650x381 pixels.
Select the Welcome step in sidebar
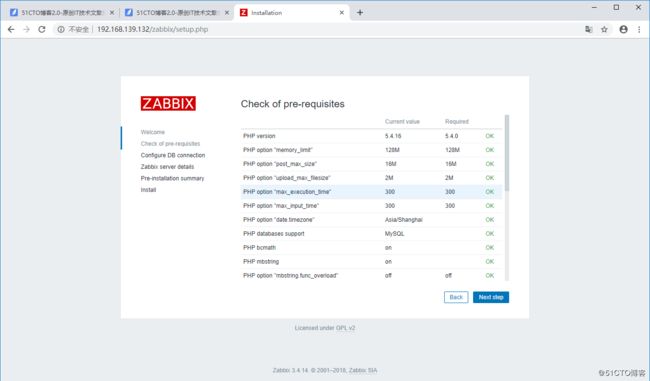[153, 132]
